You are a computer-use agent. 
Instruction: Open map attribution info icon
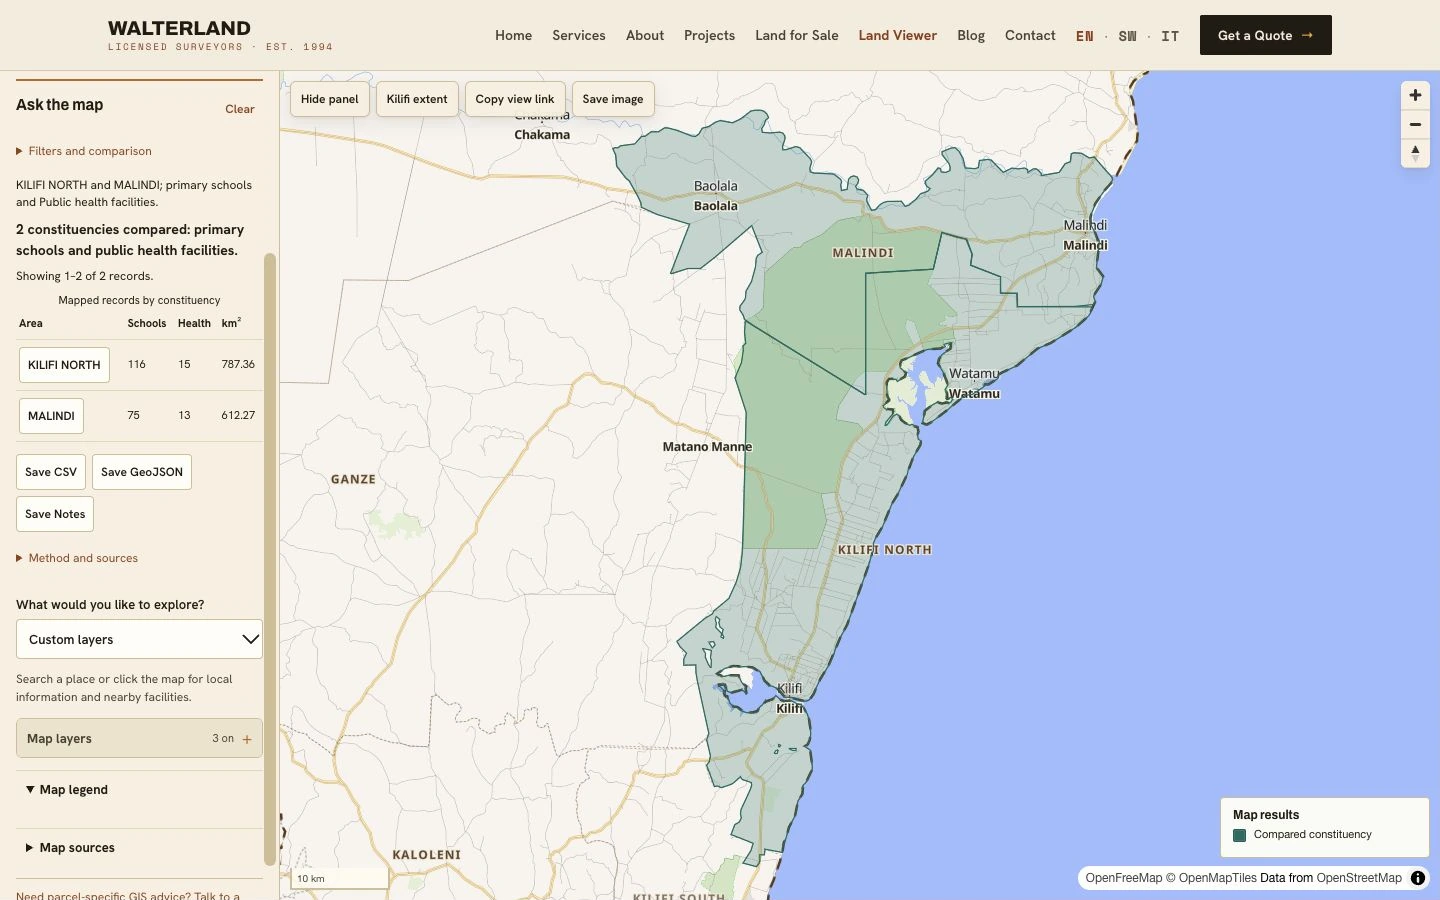1418,878
